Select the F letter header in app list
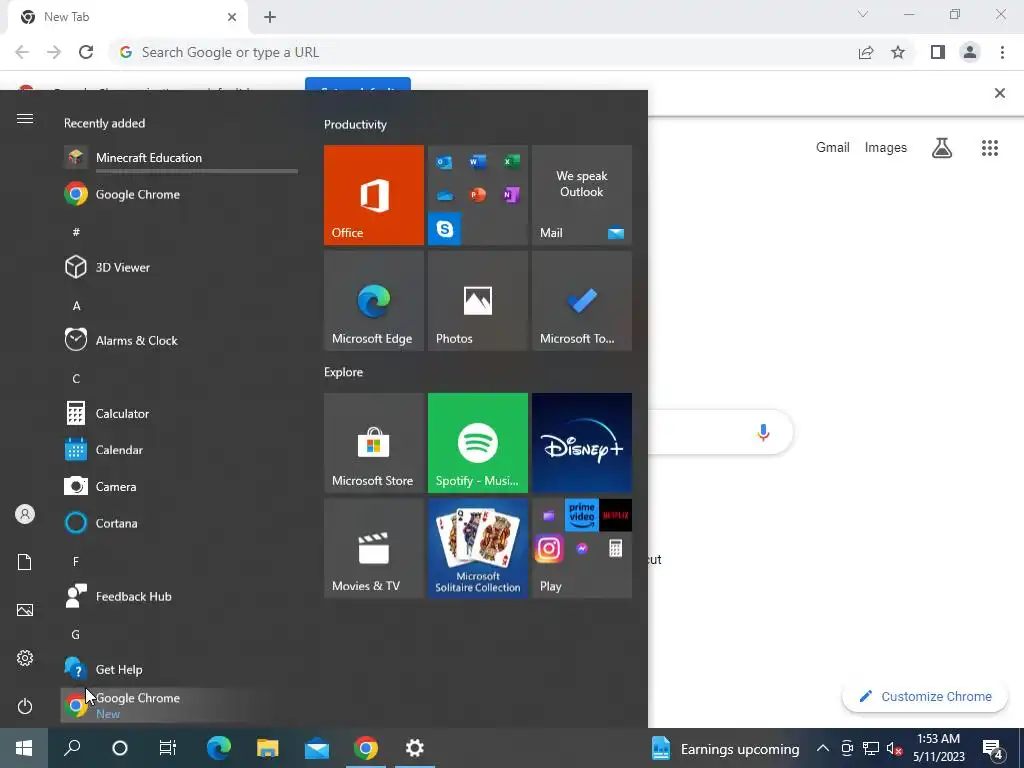This screenshot has height=768, width=1024. click(x=76, y=562)
